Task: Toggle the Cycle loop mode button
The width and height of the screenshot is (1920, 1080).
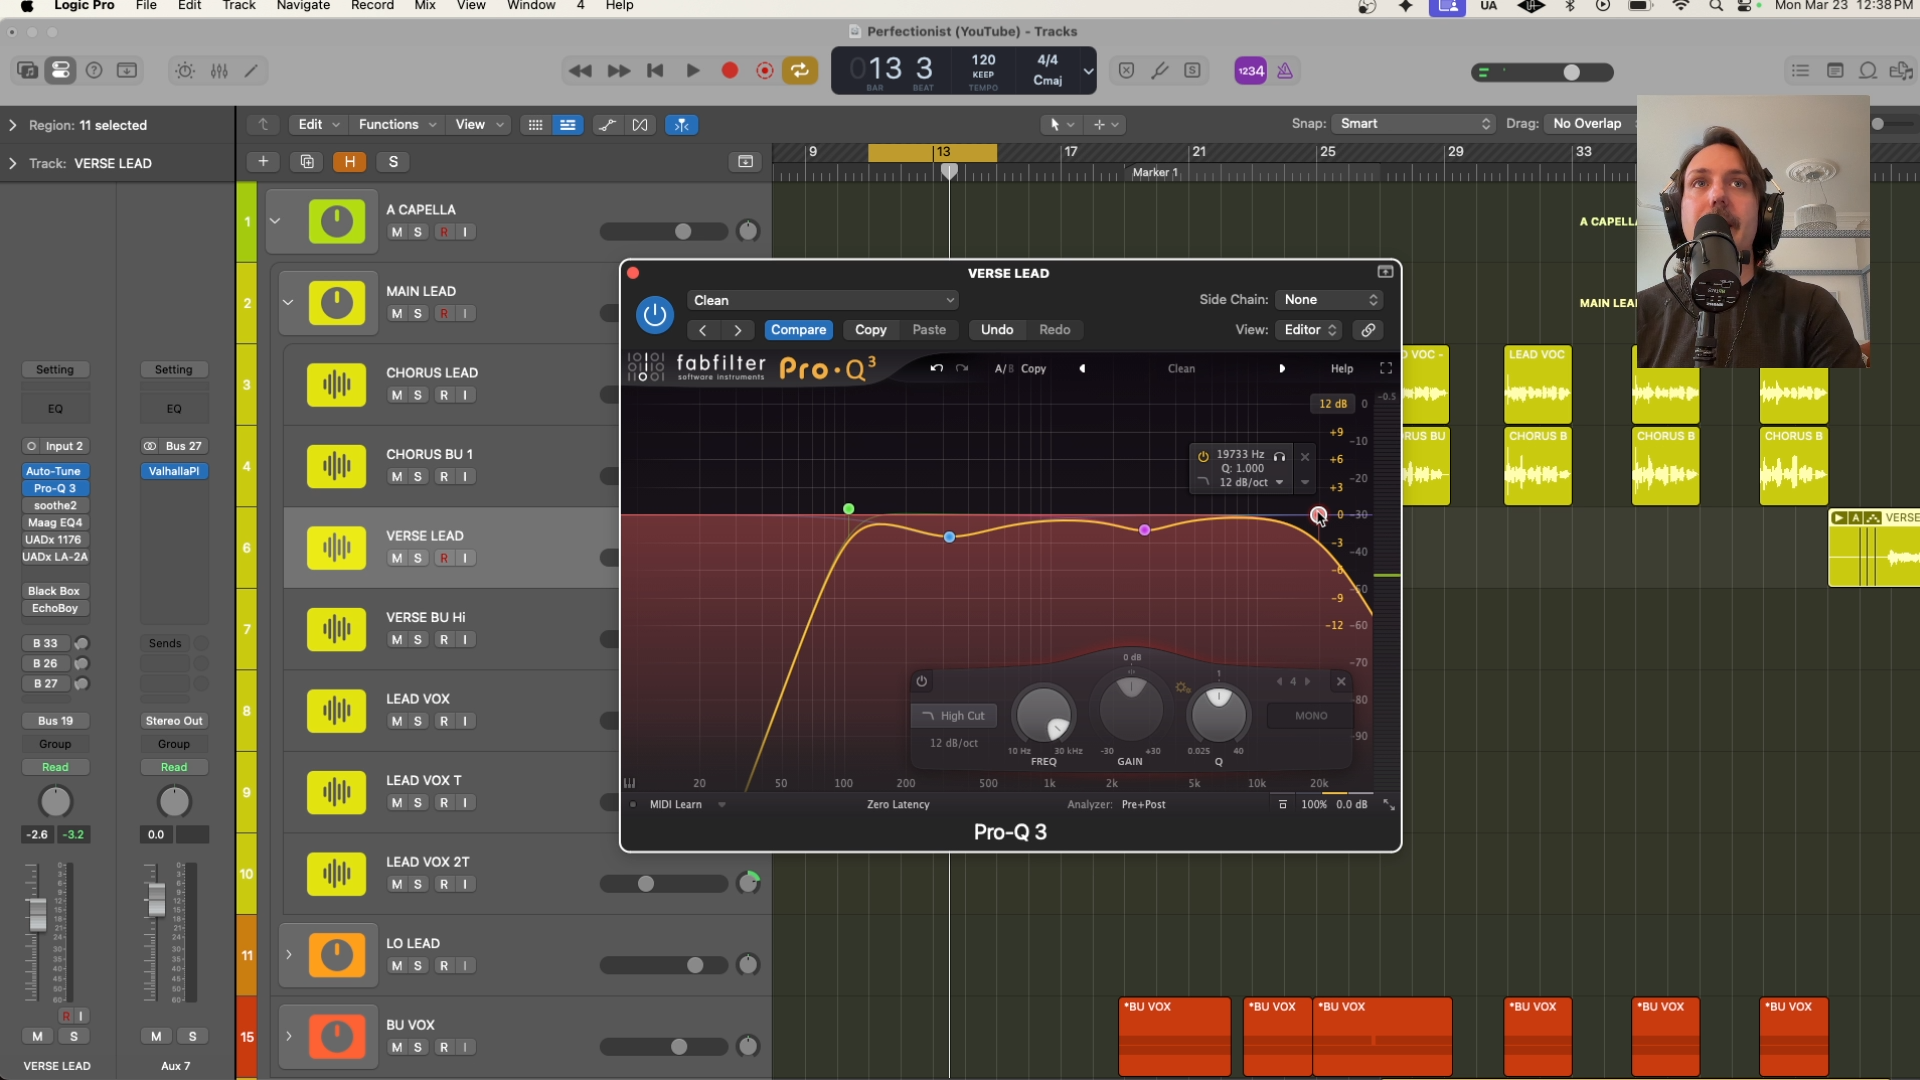Action: point(800,71)
